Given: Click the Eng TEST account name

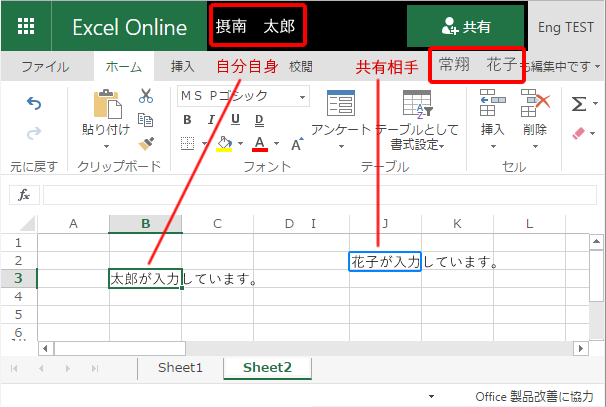Looking at the screenshot, I should pos(566,27).
